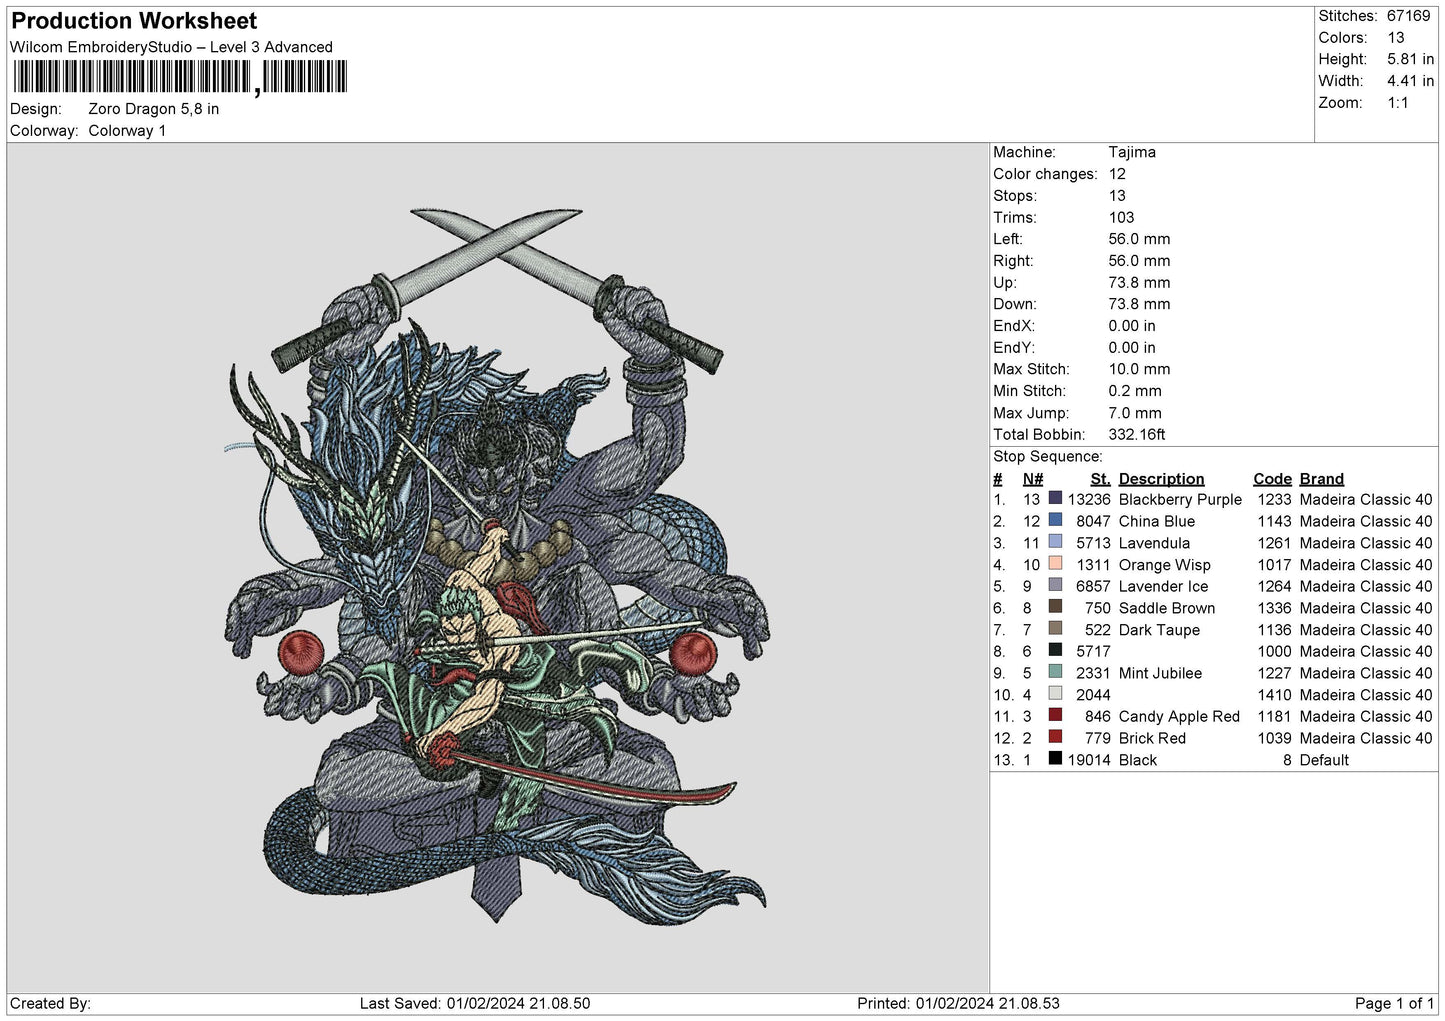This screenshot has height=1021, width=1445.
Task: Click the Trims value "103"
Action: 1121,218
